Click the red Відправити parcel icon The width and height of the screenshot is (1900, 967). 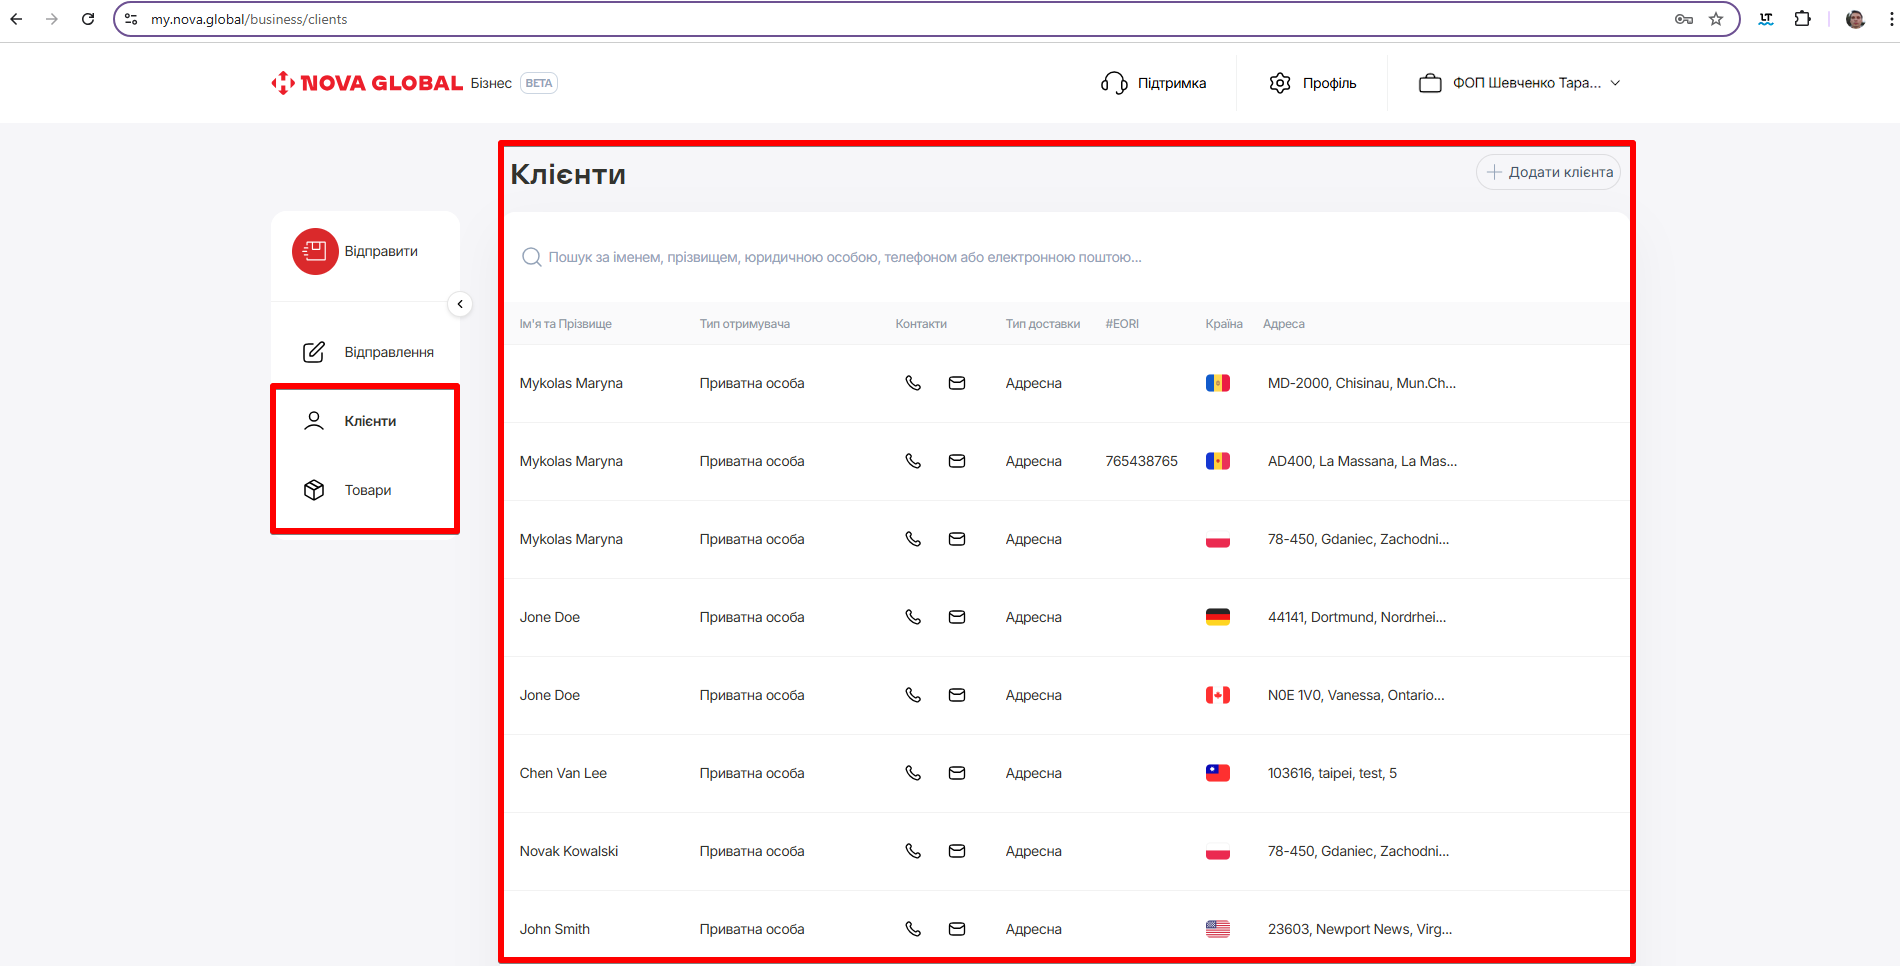315,251
